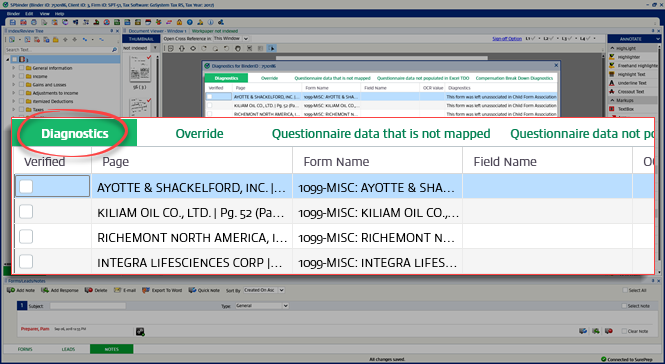The image size is (665, 364).
Task: Click the padlock icon in main toolbar
Action: tap(179, 22)
